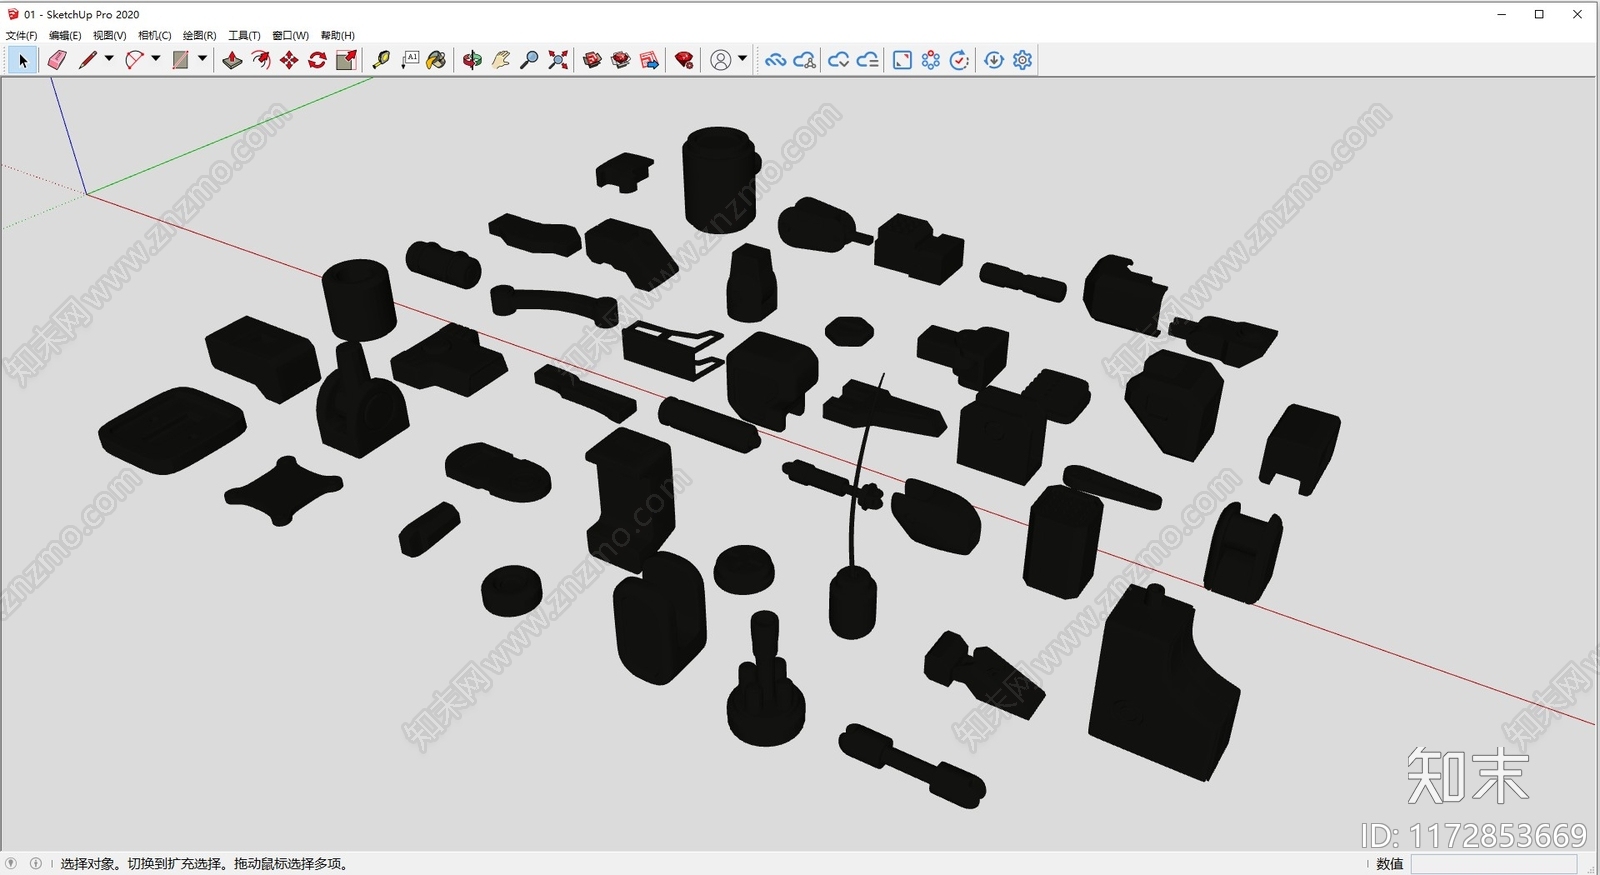Viewport: 1600px width, 875px height.
Task: Open the 文件(F) menu
Action: tap(21, 35)
